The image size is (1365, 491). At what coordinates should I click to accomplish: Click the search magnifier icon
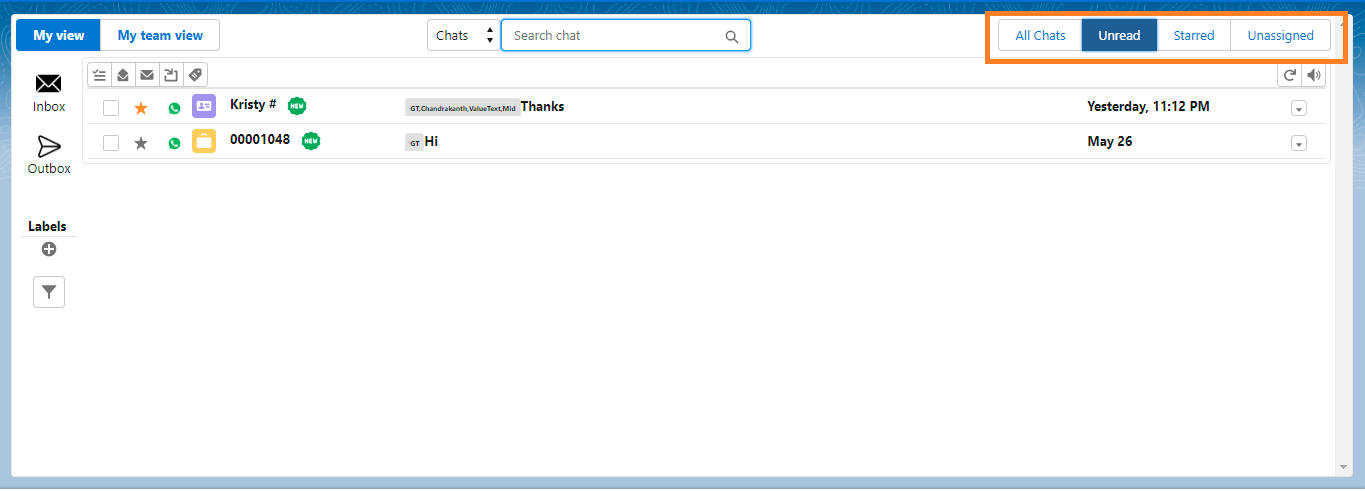[732, 37]
